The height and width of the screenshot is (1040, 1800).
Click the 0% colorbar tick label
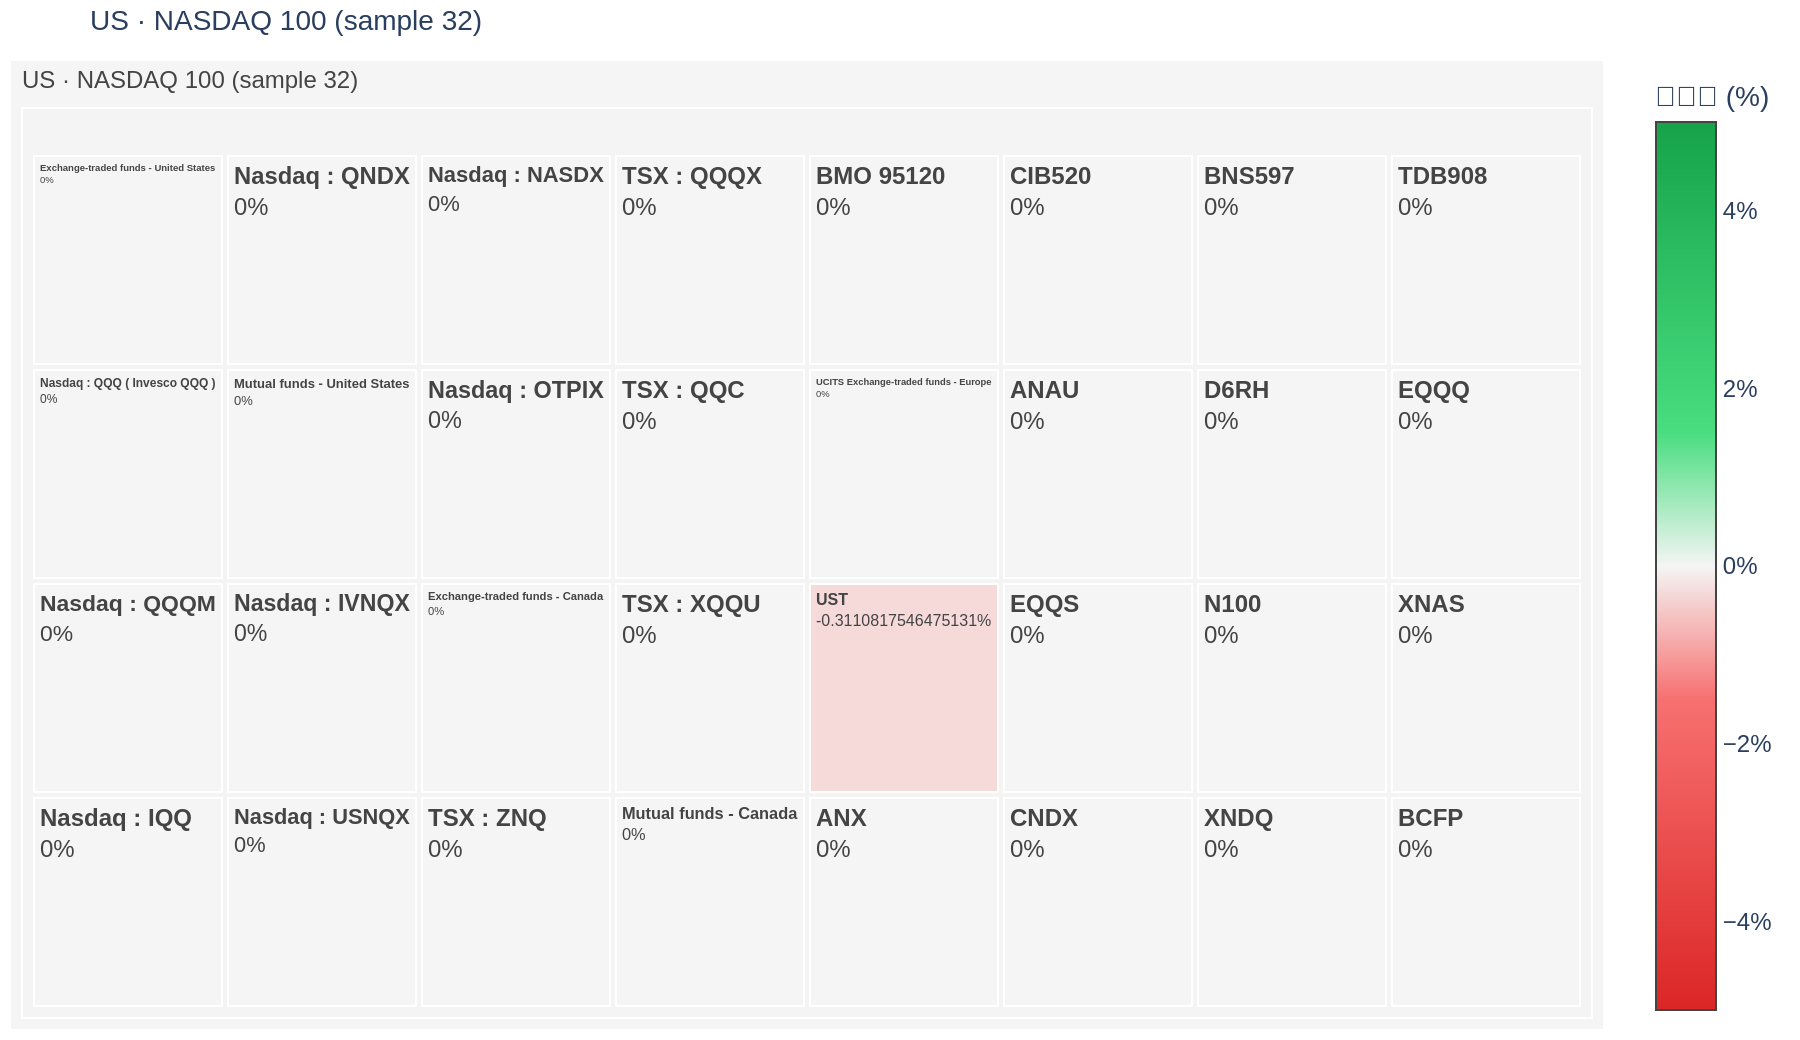[1740, 566]
